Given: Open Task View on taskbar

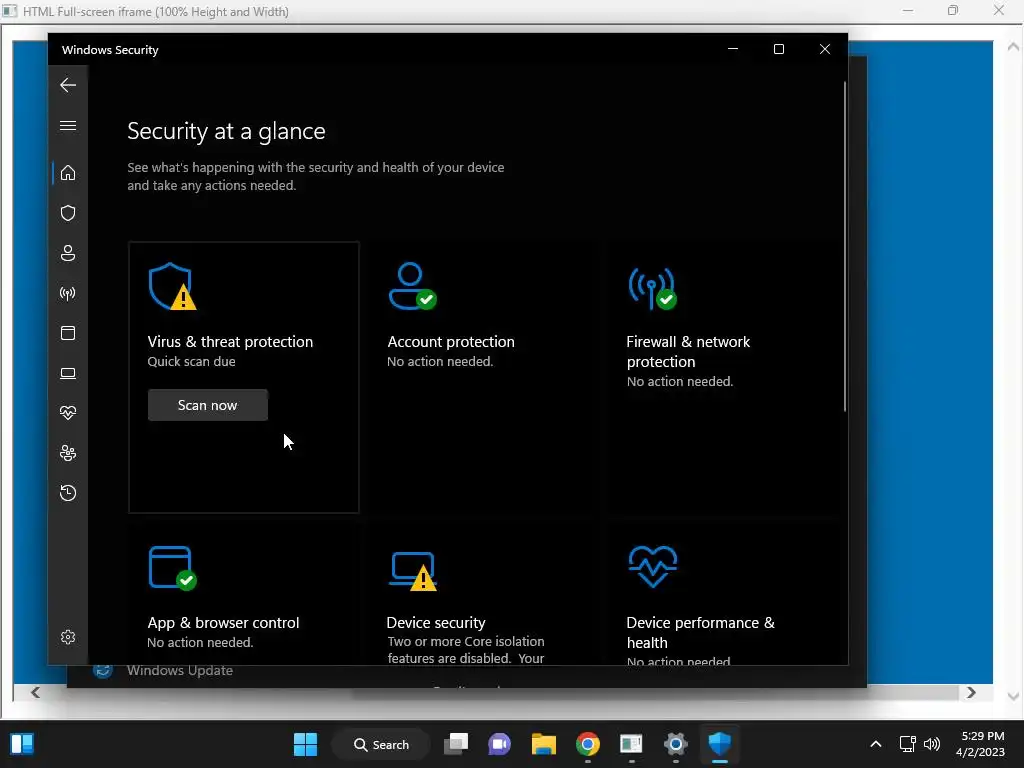Looking at the screenshot, I should coord(456,744).
